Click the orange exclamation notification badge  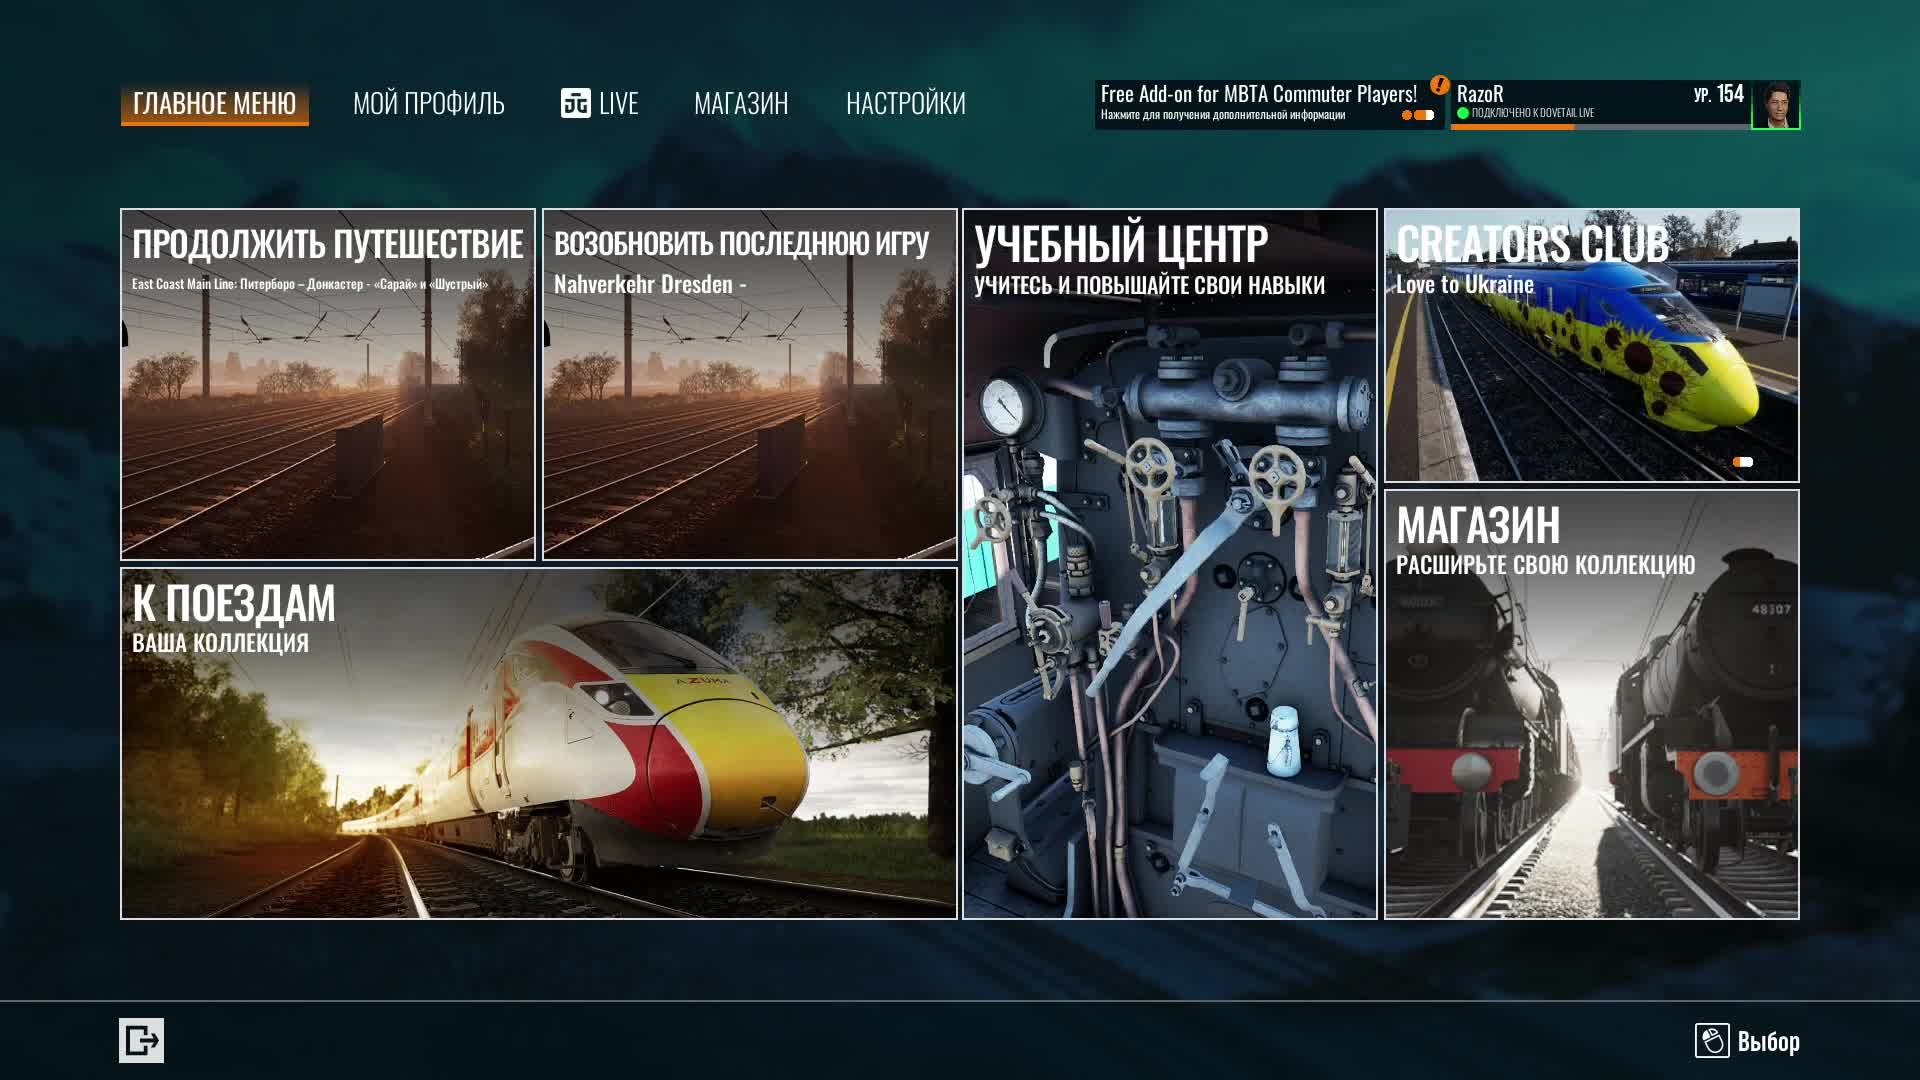(x=1439, y=85)
